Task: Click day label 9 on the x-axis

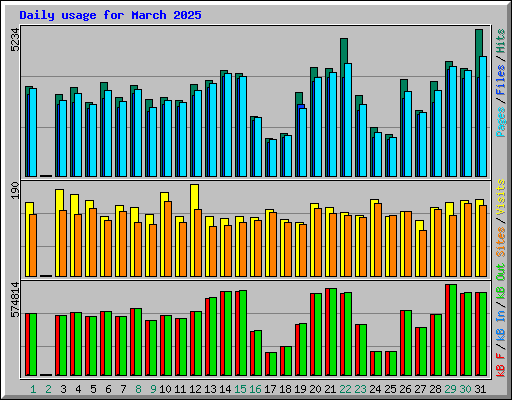Action: coord(153,389)
